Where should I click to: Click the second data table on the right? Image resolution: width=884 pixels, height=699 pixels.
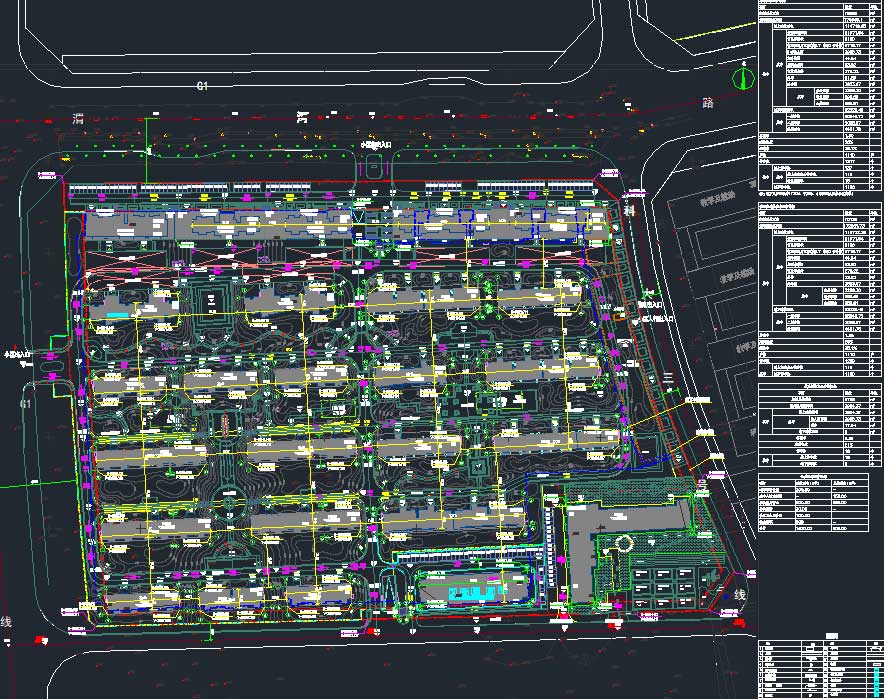(x=819, y=289)
